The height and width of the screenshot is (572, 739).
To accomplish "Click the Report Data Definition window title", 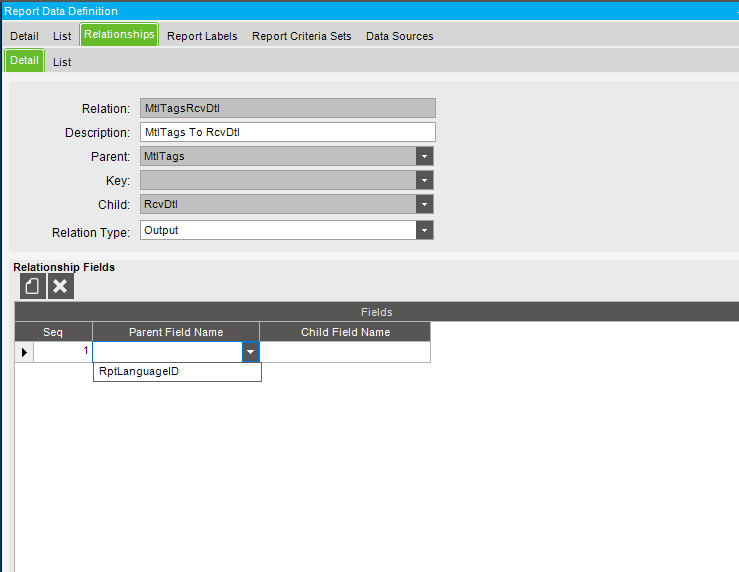I will click(x=61, y=11).
